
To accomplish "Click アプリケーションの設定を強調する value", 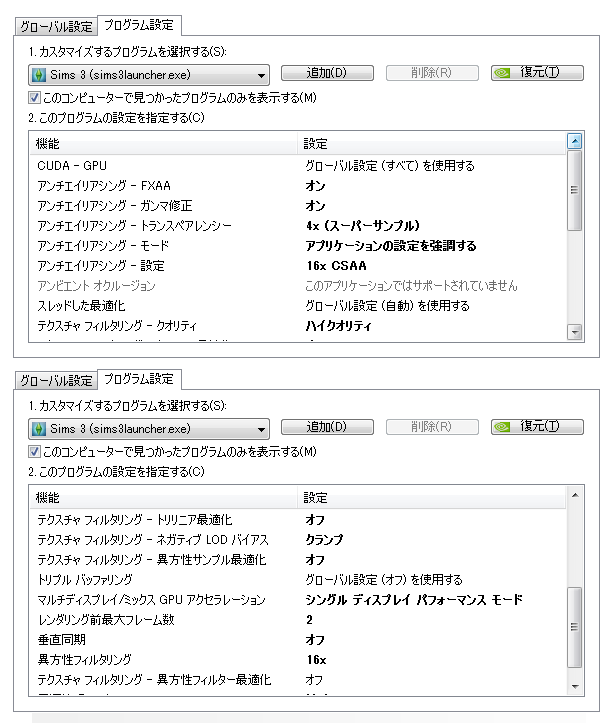I will point(391,246).
